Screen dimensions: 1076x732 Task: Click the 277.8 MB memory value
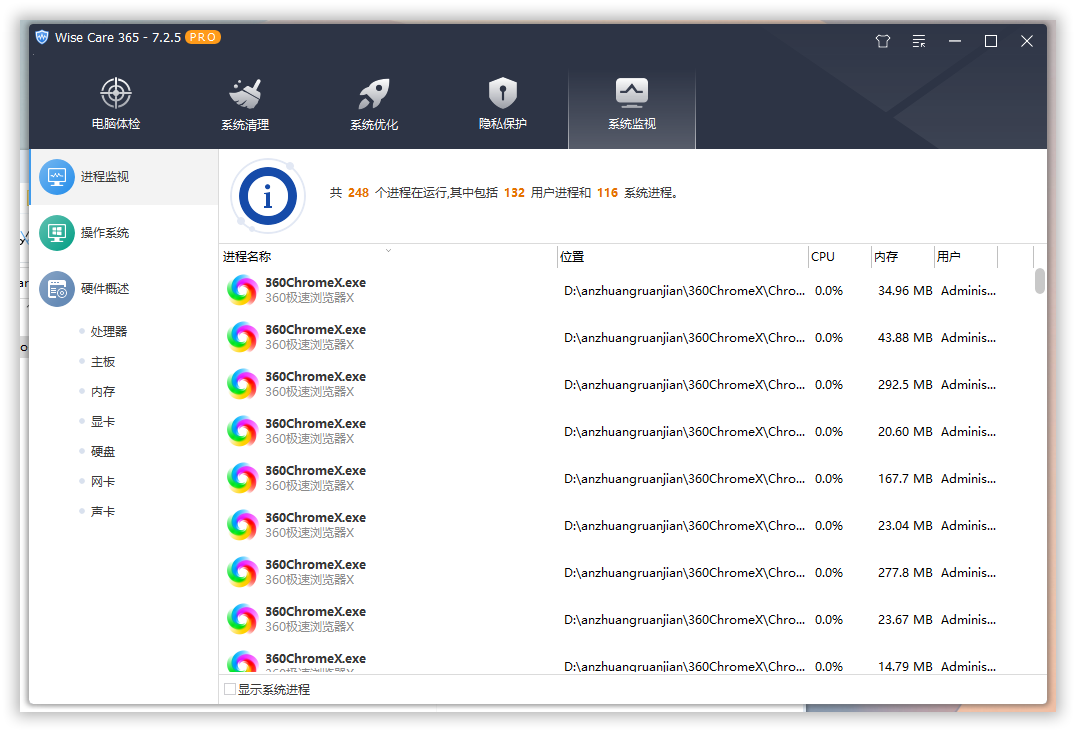(905, 573)
